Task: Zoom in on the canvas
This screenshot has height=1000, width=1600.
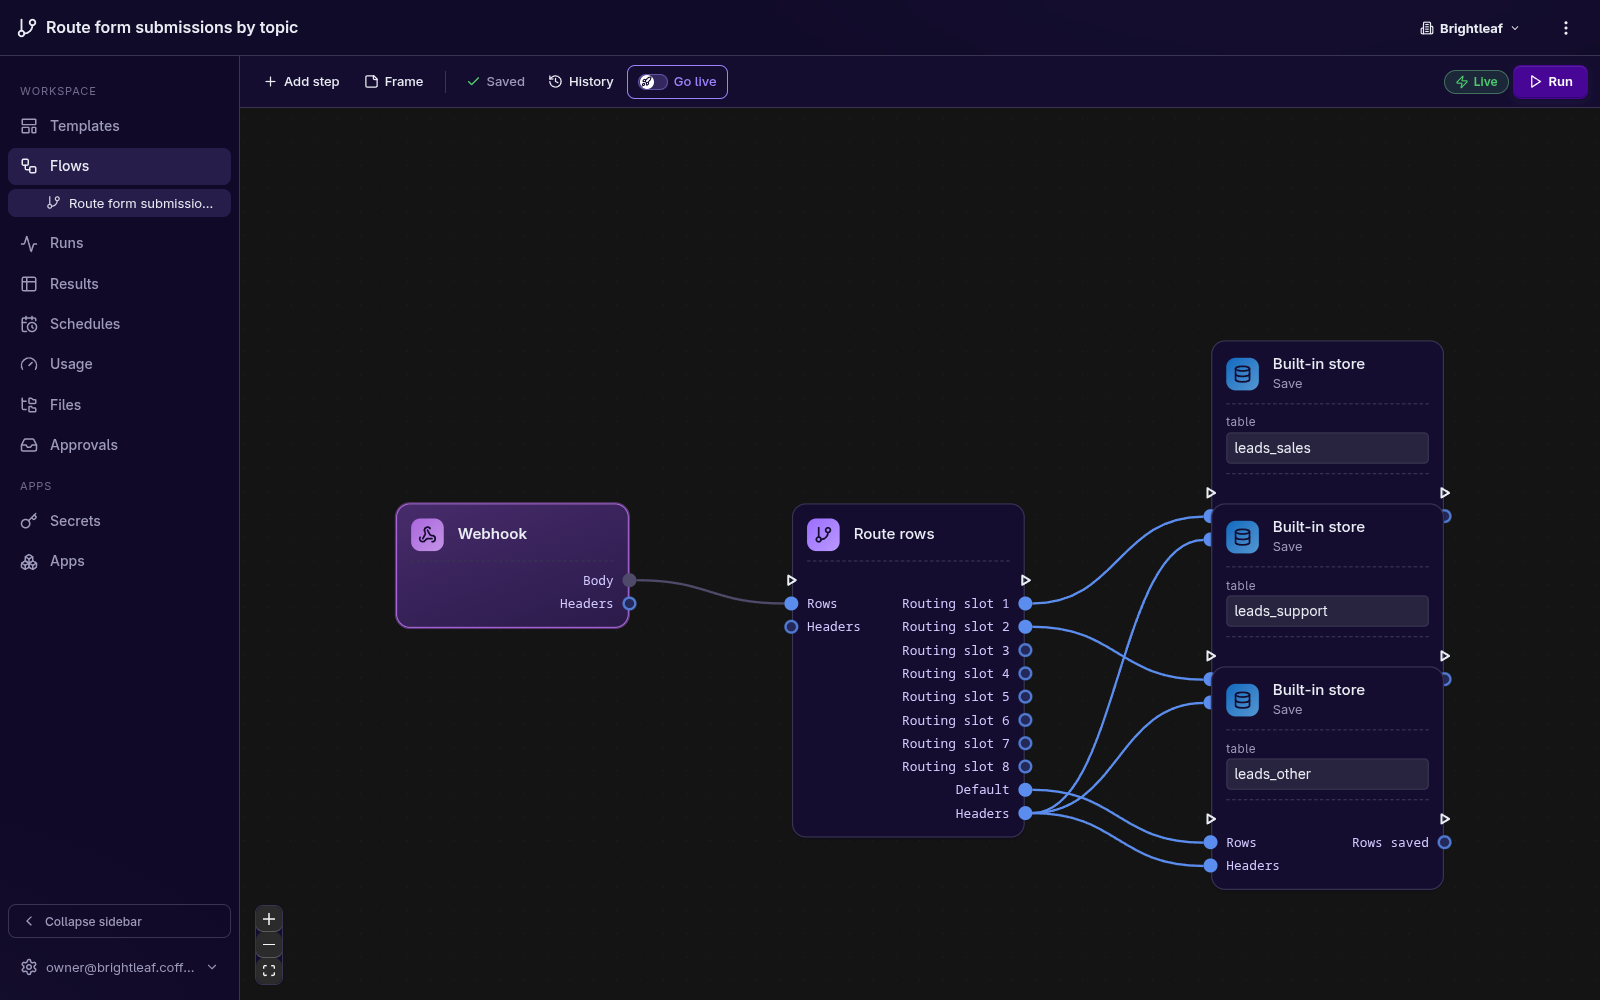Action: [x=269, y=919]
